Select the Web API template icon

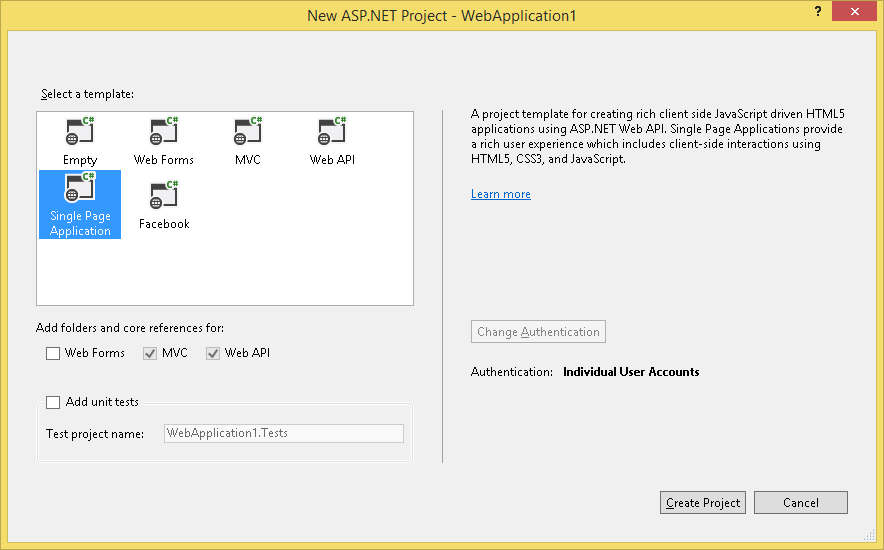332,131
